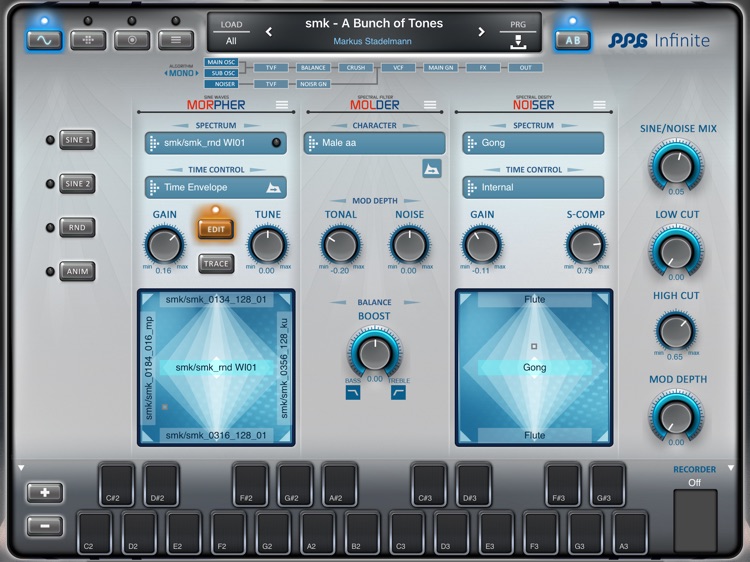Click the Morpher GAIN knob
750x562 pixels.
(164, 245)
